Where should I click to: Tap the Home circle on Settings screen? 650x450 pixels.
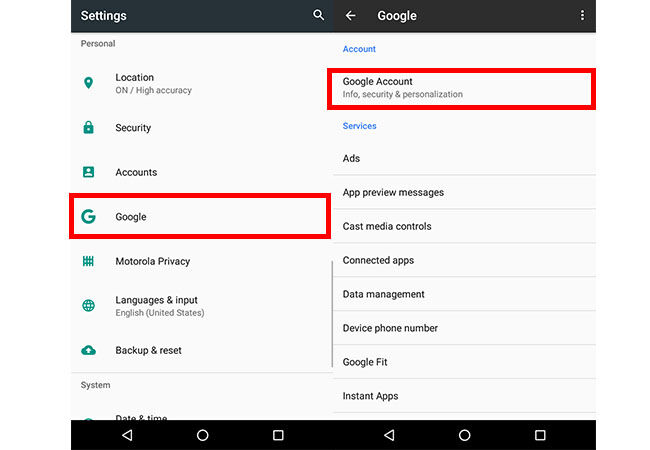coord(202,435)
